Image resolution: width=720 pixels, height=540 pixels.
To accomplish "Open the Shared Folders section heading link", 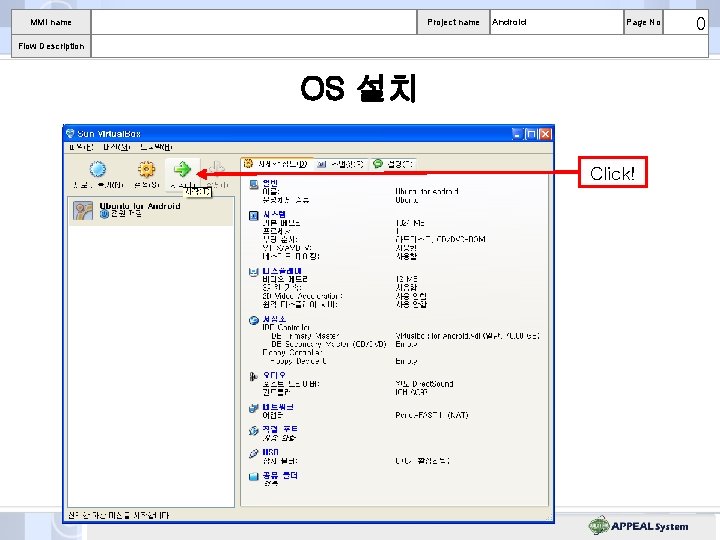I will click(x=280, y=475).
